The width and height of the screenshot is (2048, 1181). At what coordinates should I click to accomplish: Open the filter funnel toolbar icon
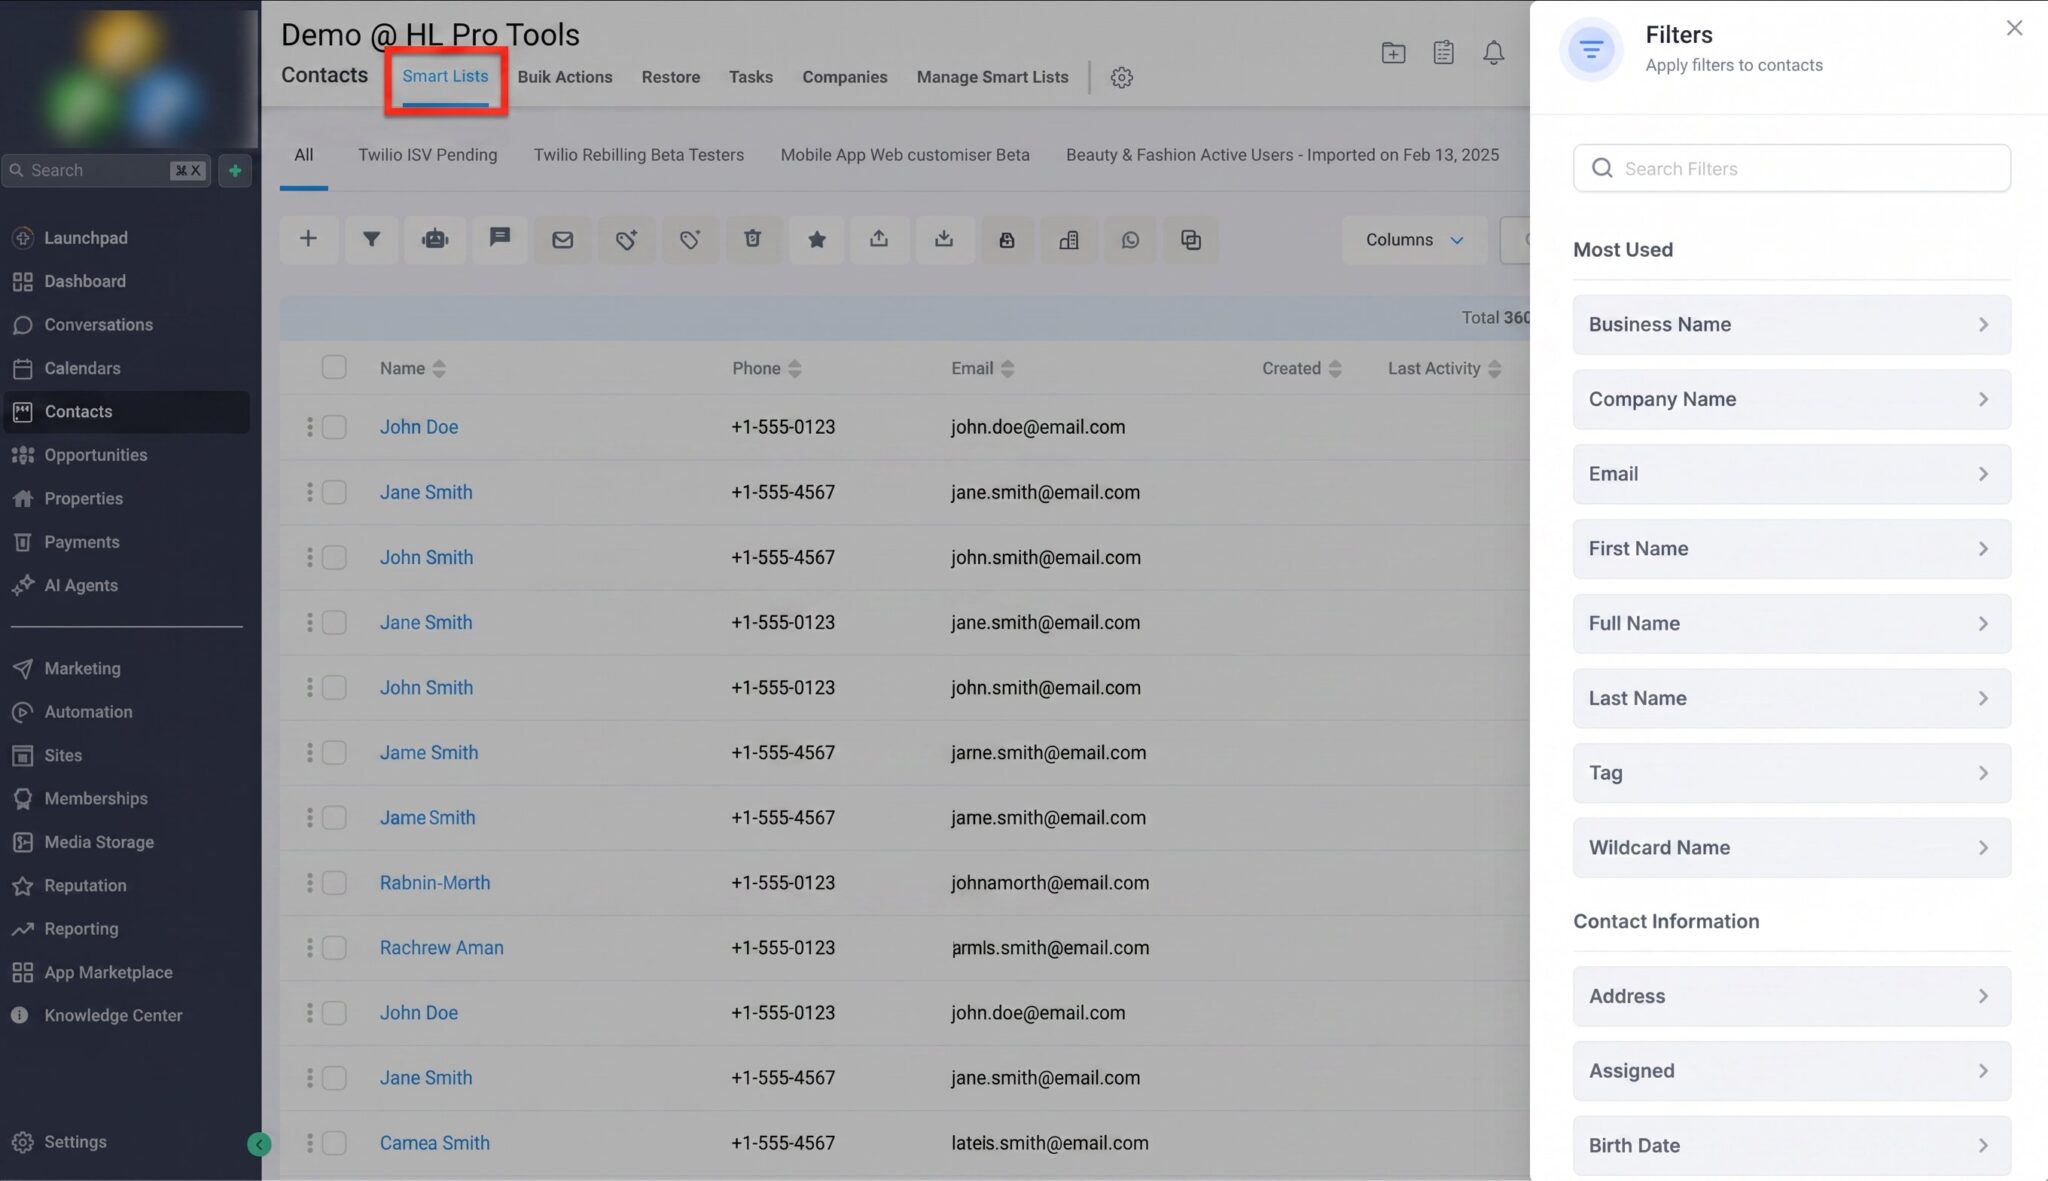pyautogui.click(x=371, y=239)
